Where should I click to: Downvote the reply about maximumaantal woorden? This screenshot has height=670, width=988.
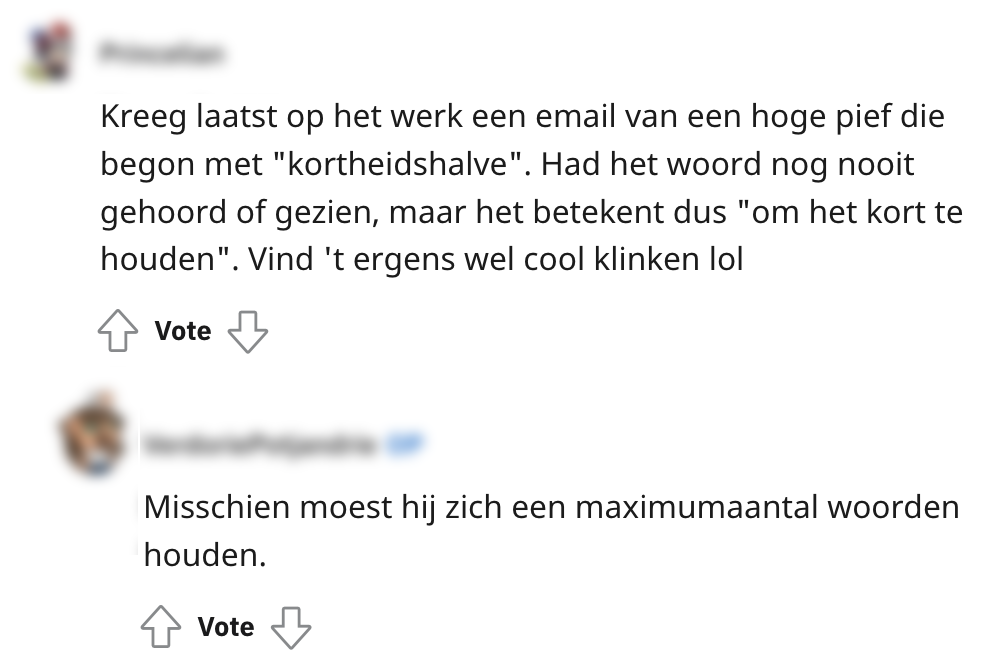click(291, 628)
